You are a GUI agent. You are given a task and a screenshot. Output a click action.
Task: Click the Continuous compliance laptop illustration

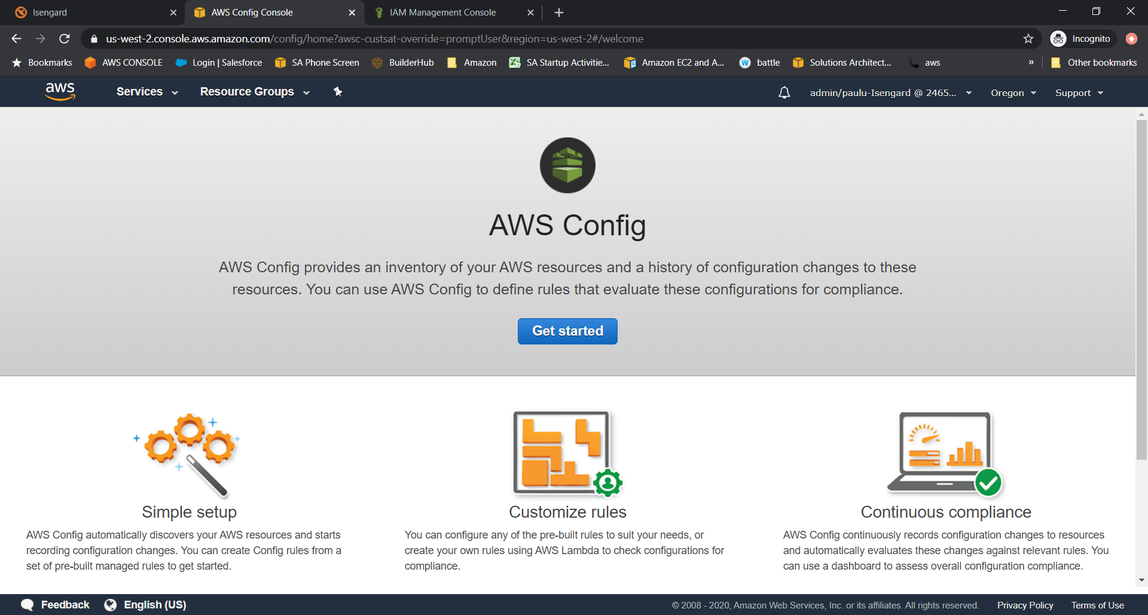[945, 454]
